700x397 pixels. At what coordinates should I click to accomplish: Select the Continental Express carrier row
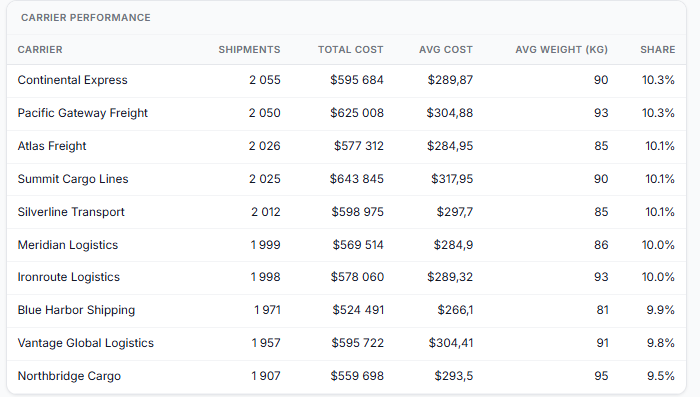pyautogui.click(x=346, y=80)
